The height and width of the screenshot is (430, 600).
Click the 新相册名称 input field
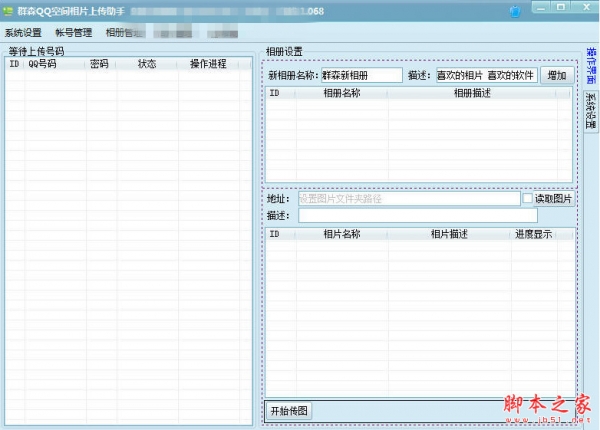[x=362, y=75]
